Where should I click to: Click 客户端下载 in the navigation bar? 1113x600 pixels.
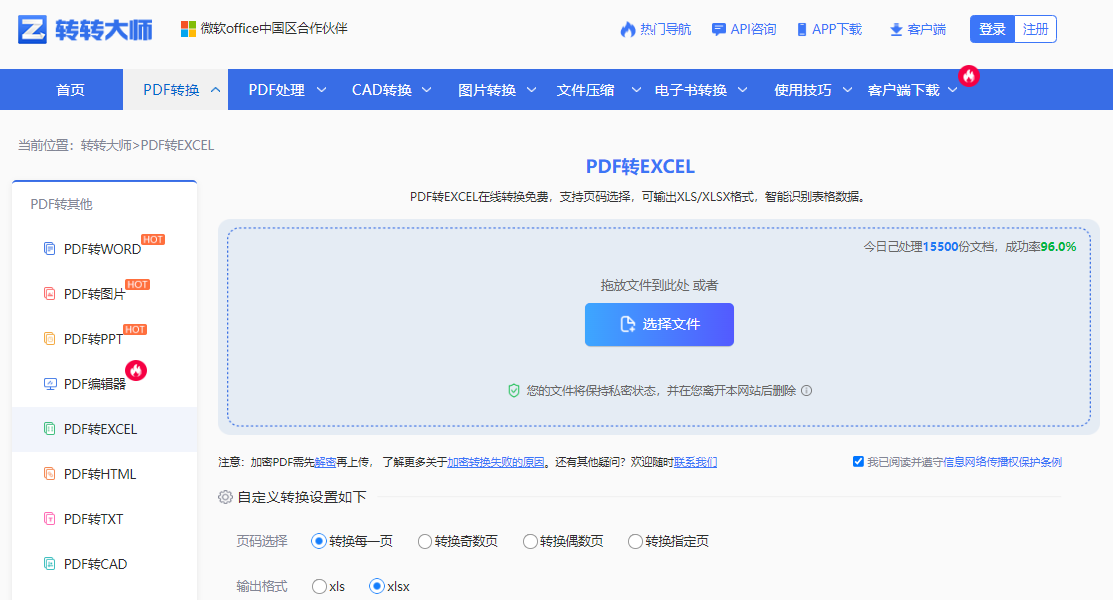(x=904, y=90)
